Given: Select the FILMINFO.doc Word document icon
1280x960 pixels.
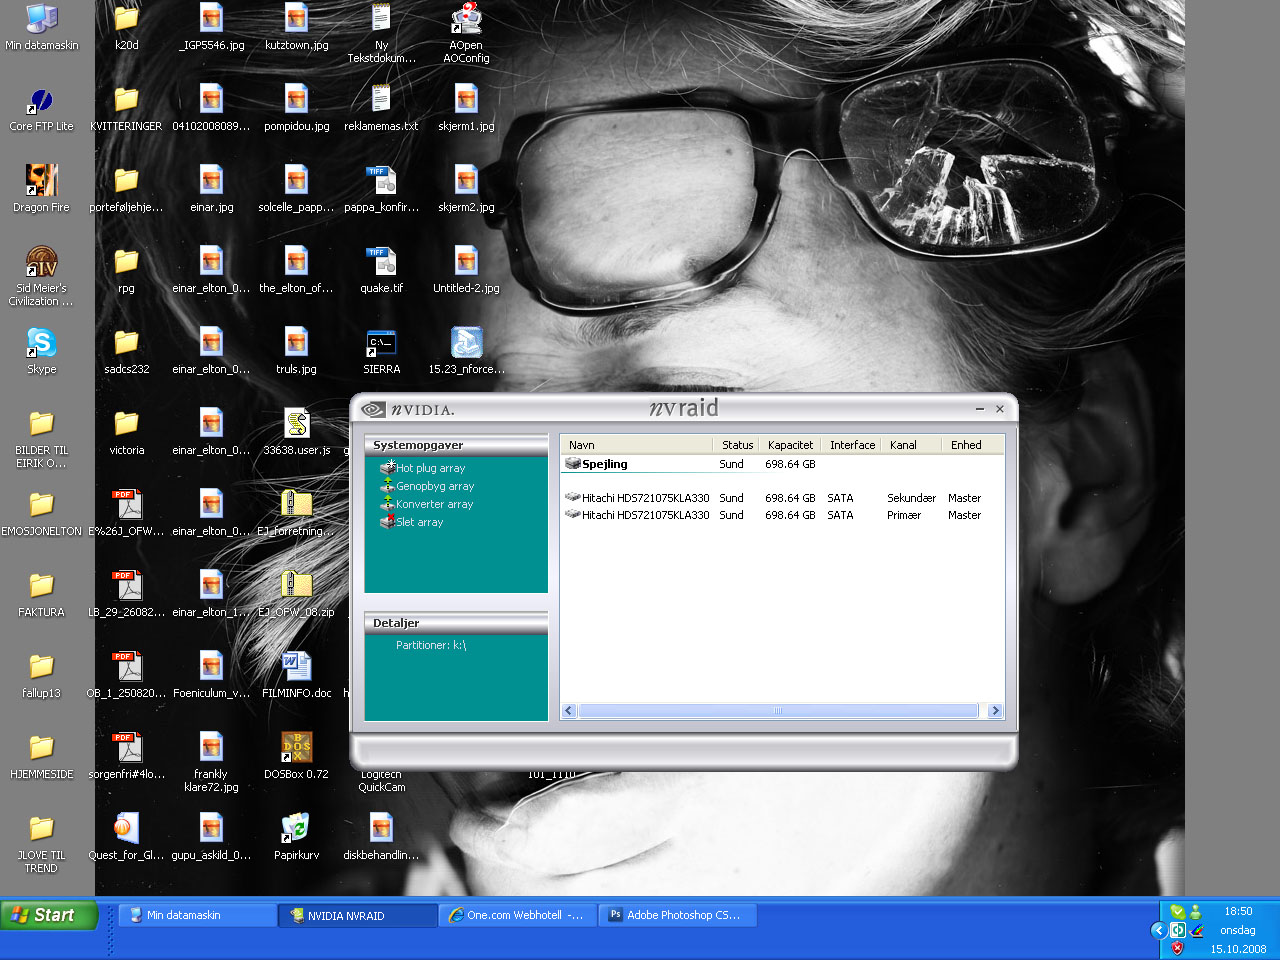Looking at the screenshot, I should 296,676.
